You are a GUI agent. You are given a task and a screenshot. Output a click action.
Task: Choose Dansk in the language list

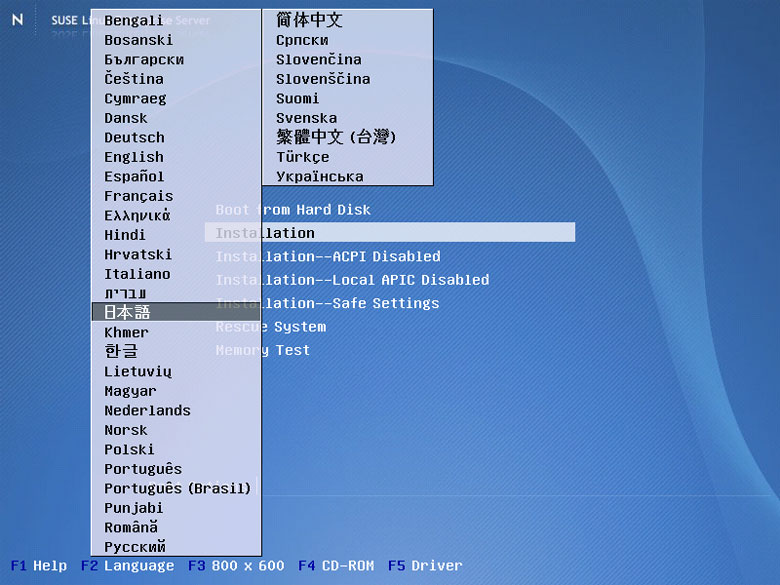pyautogui.click(x=125, y=118)
